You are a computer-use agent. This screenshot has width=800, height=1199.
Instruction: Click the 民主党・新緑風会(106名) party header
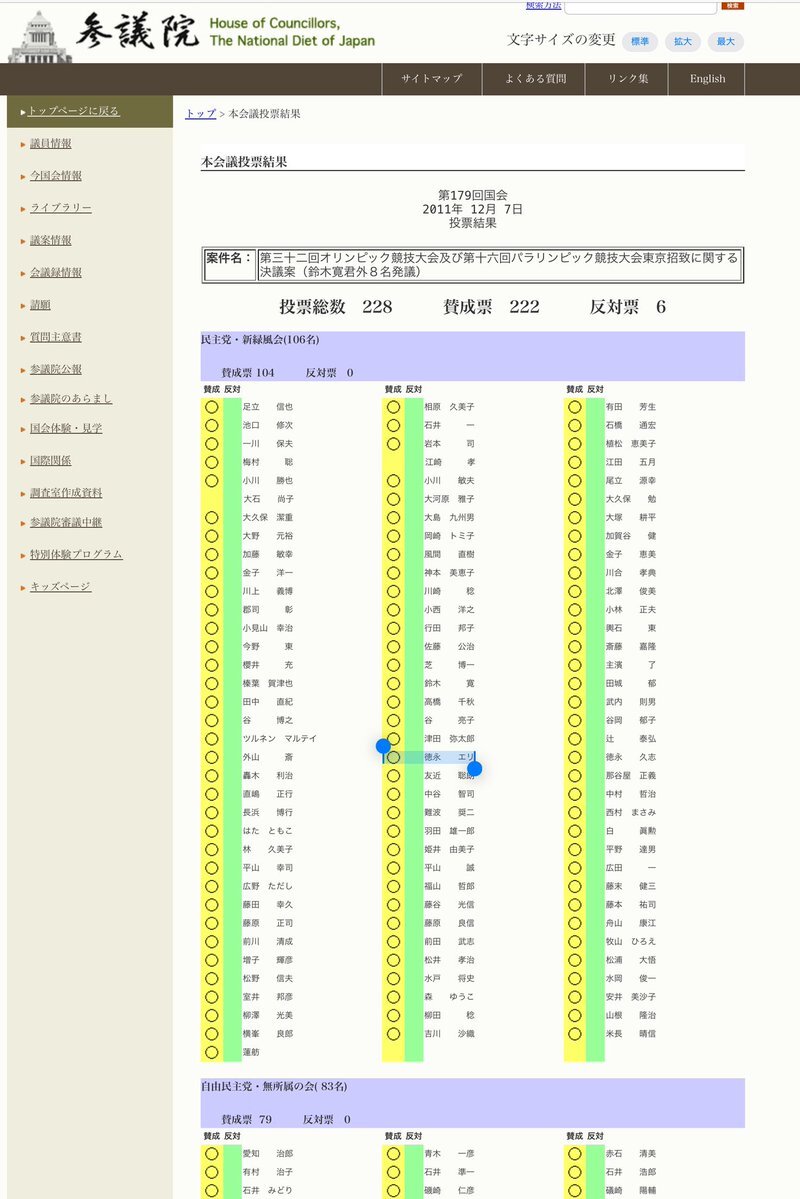[260, 340]
